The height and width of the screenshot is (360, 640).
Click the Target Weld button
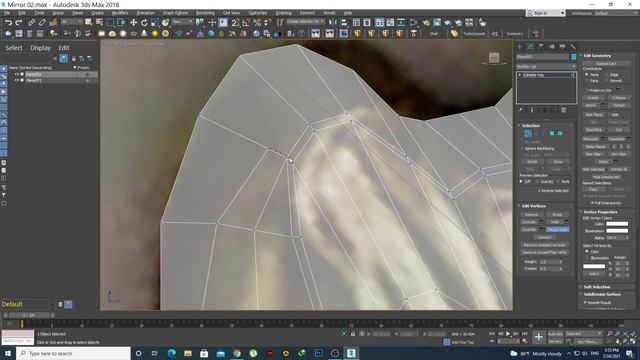tap(557, 229)
